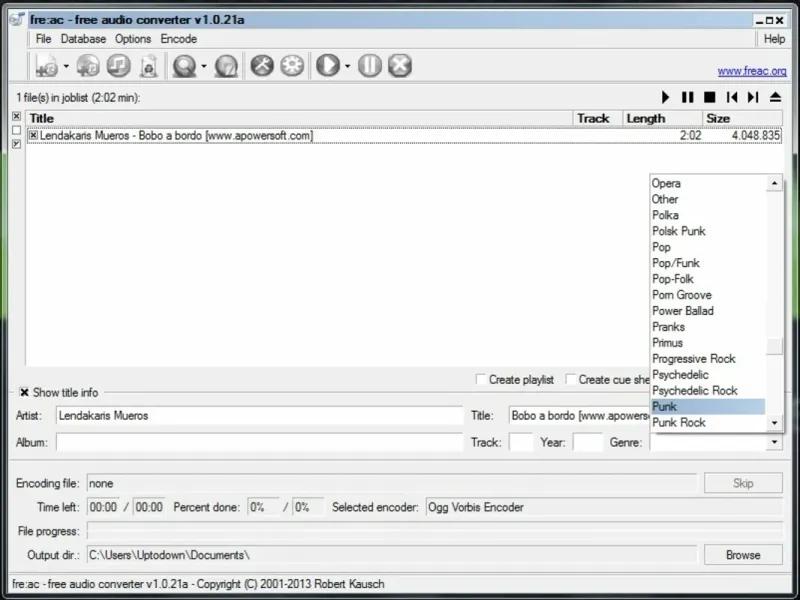Click into the Year input field

588,442
